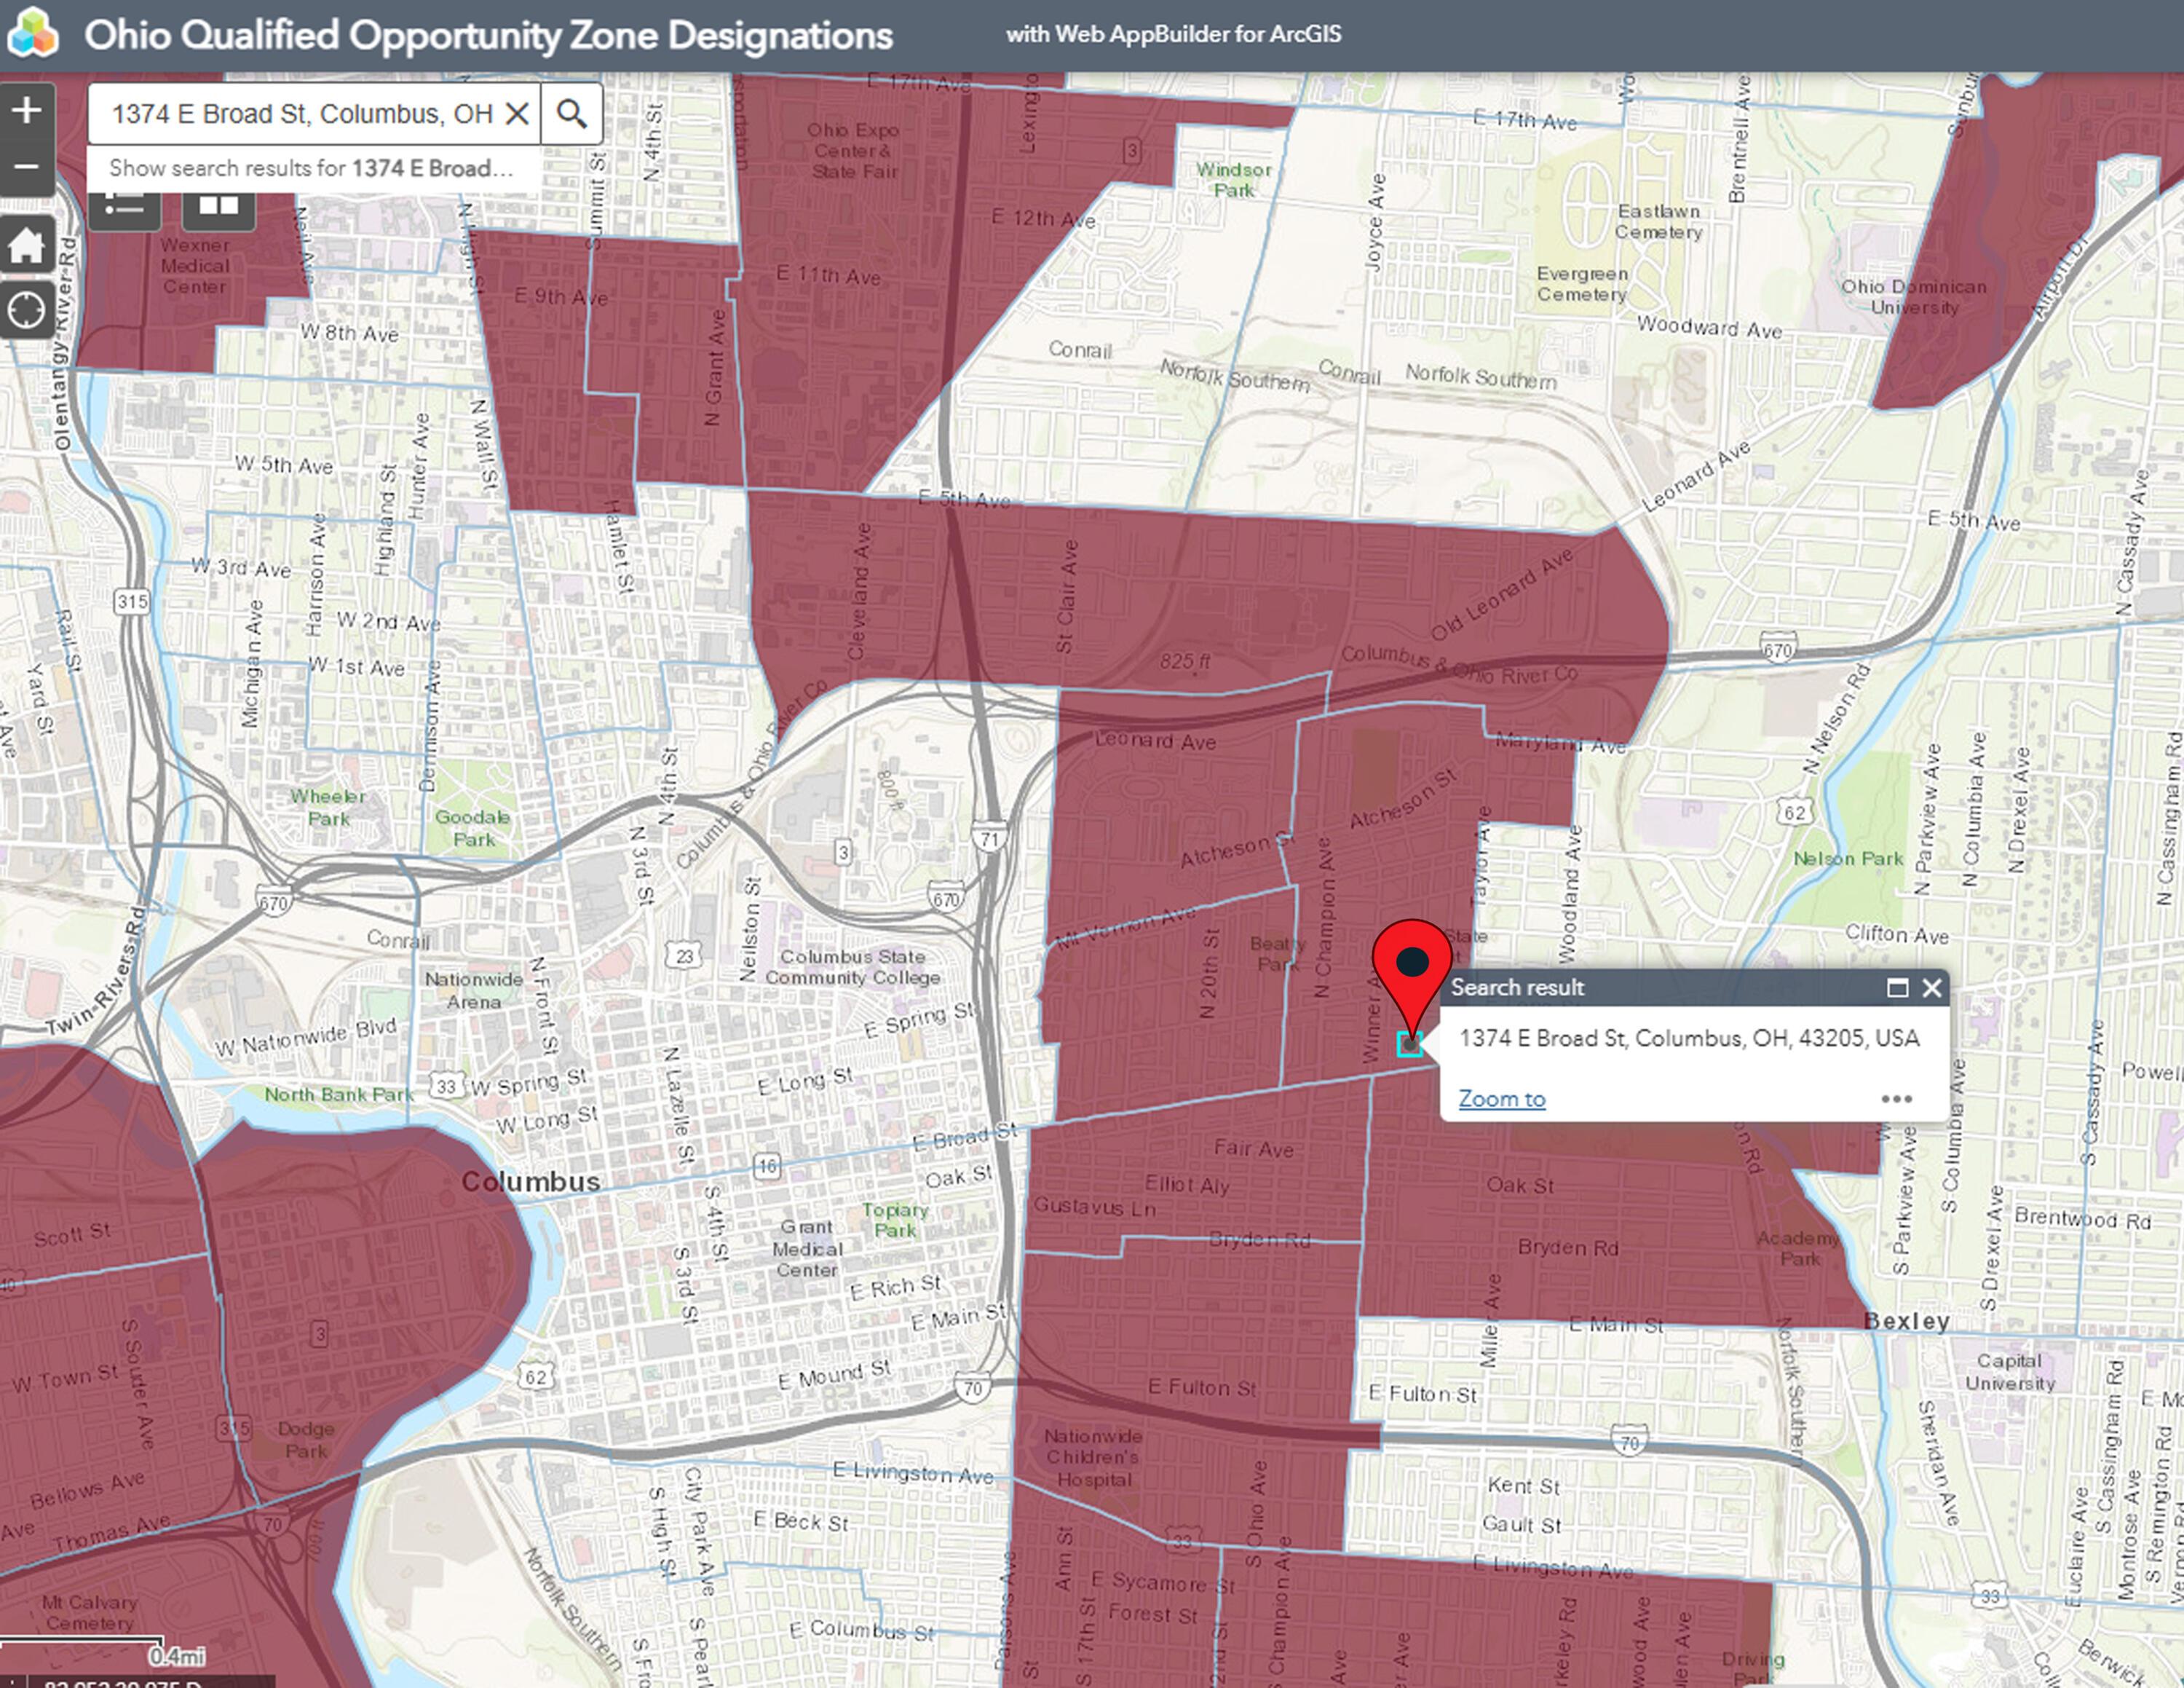Open the popup's three-dot actions menu
This screenshot has width=2184, height=1688.
1896,1099
